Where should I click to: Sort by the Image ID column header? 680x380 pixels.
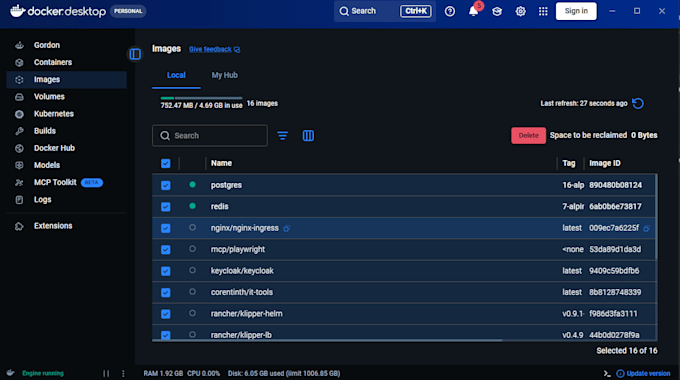tap(605, 163)
